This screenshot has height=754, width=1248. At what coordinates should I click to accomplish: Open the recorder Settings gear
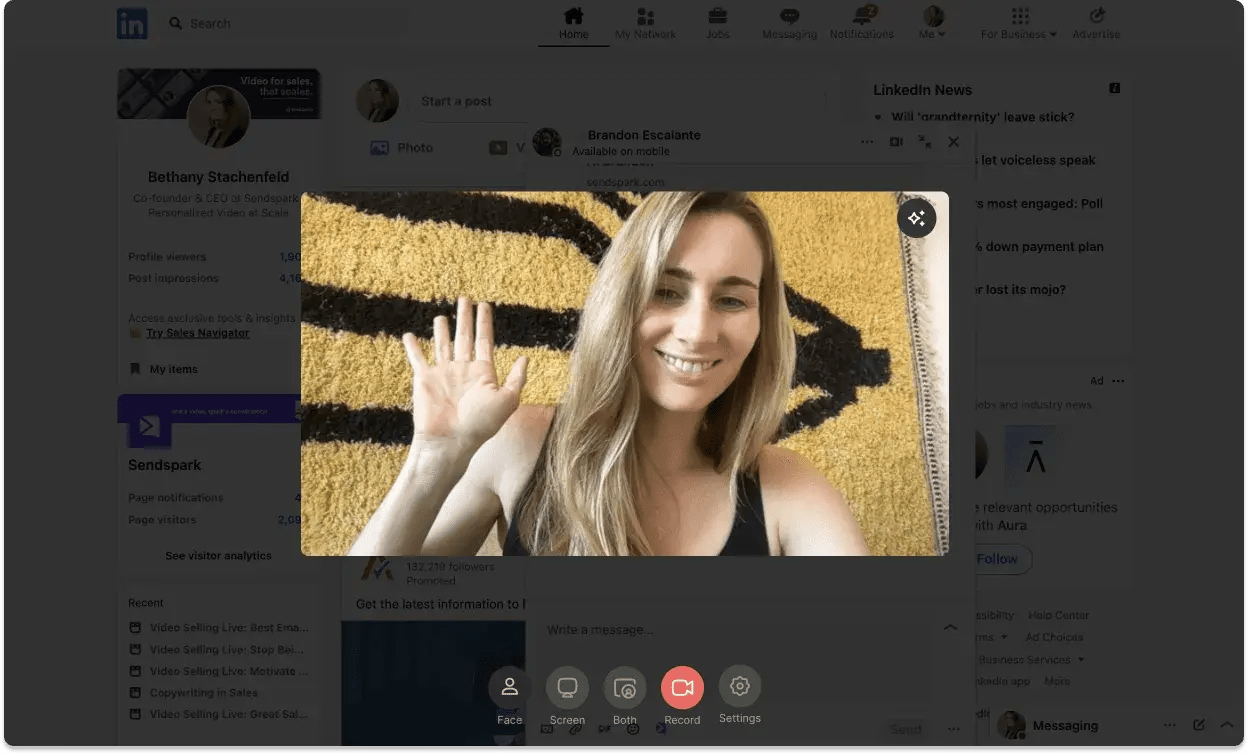pos(740,686)
